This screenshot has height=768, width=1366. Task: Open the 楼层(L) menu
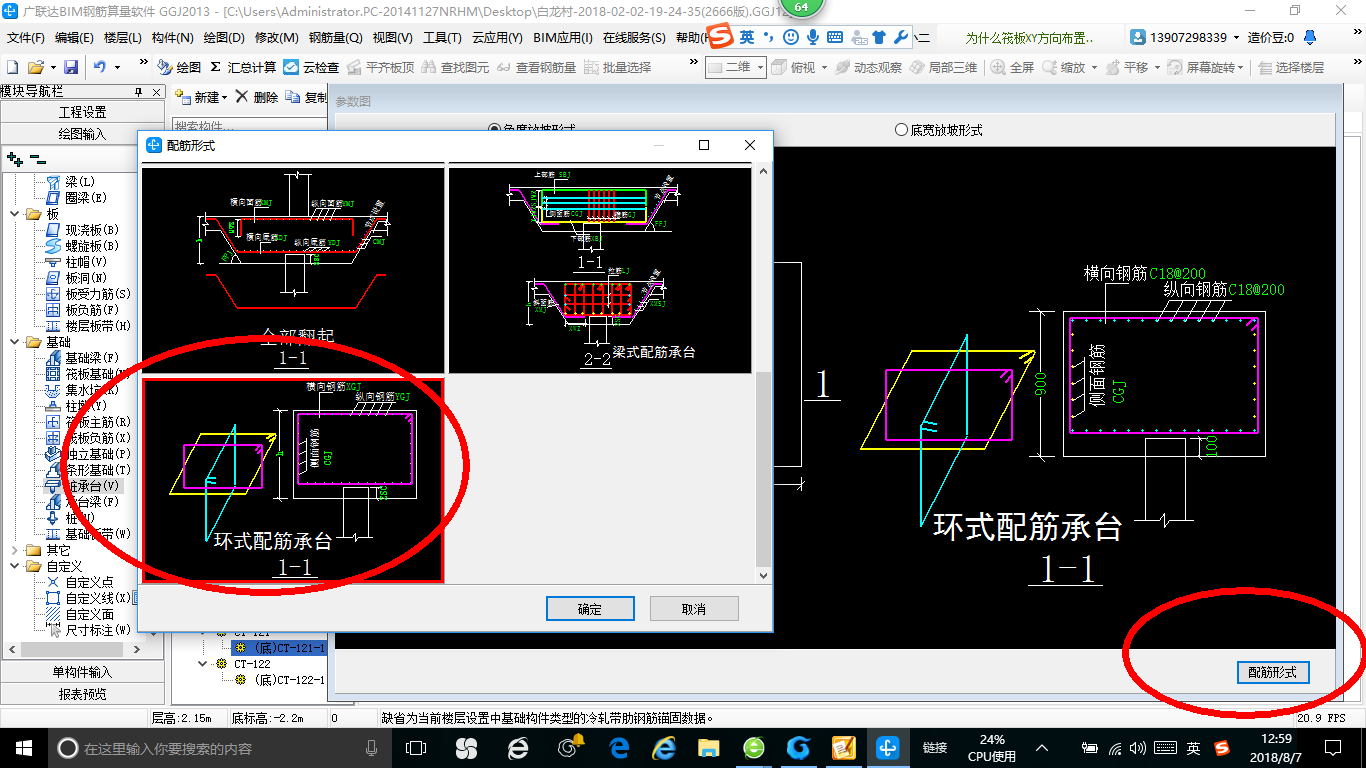tap(123, 38)
